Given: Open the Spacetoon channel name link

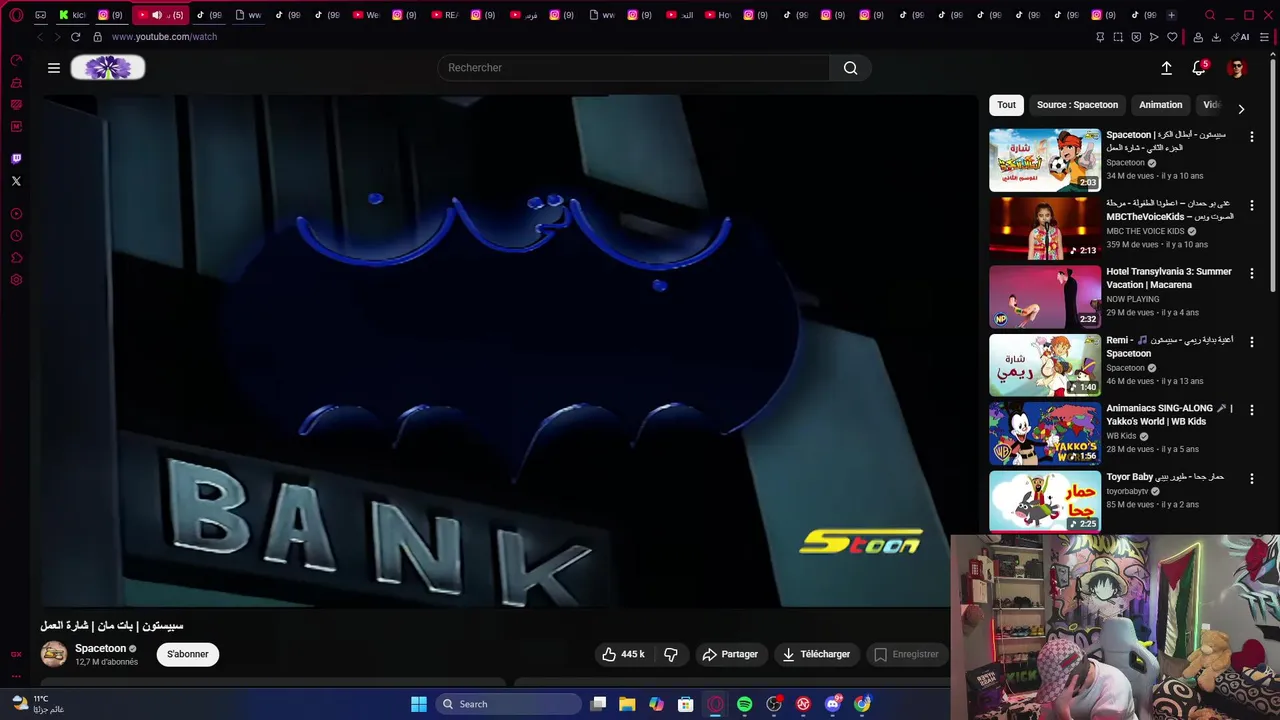Looking at the screenshot, I should (x=101, y=649).
